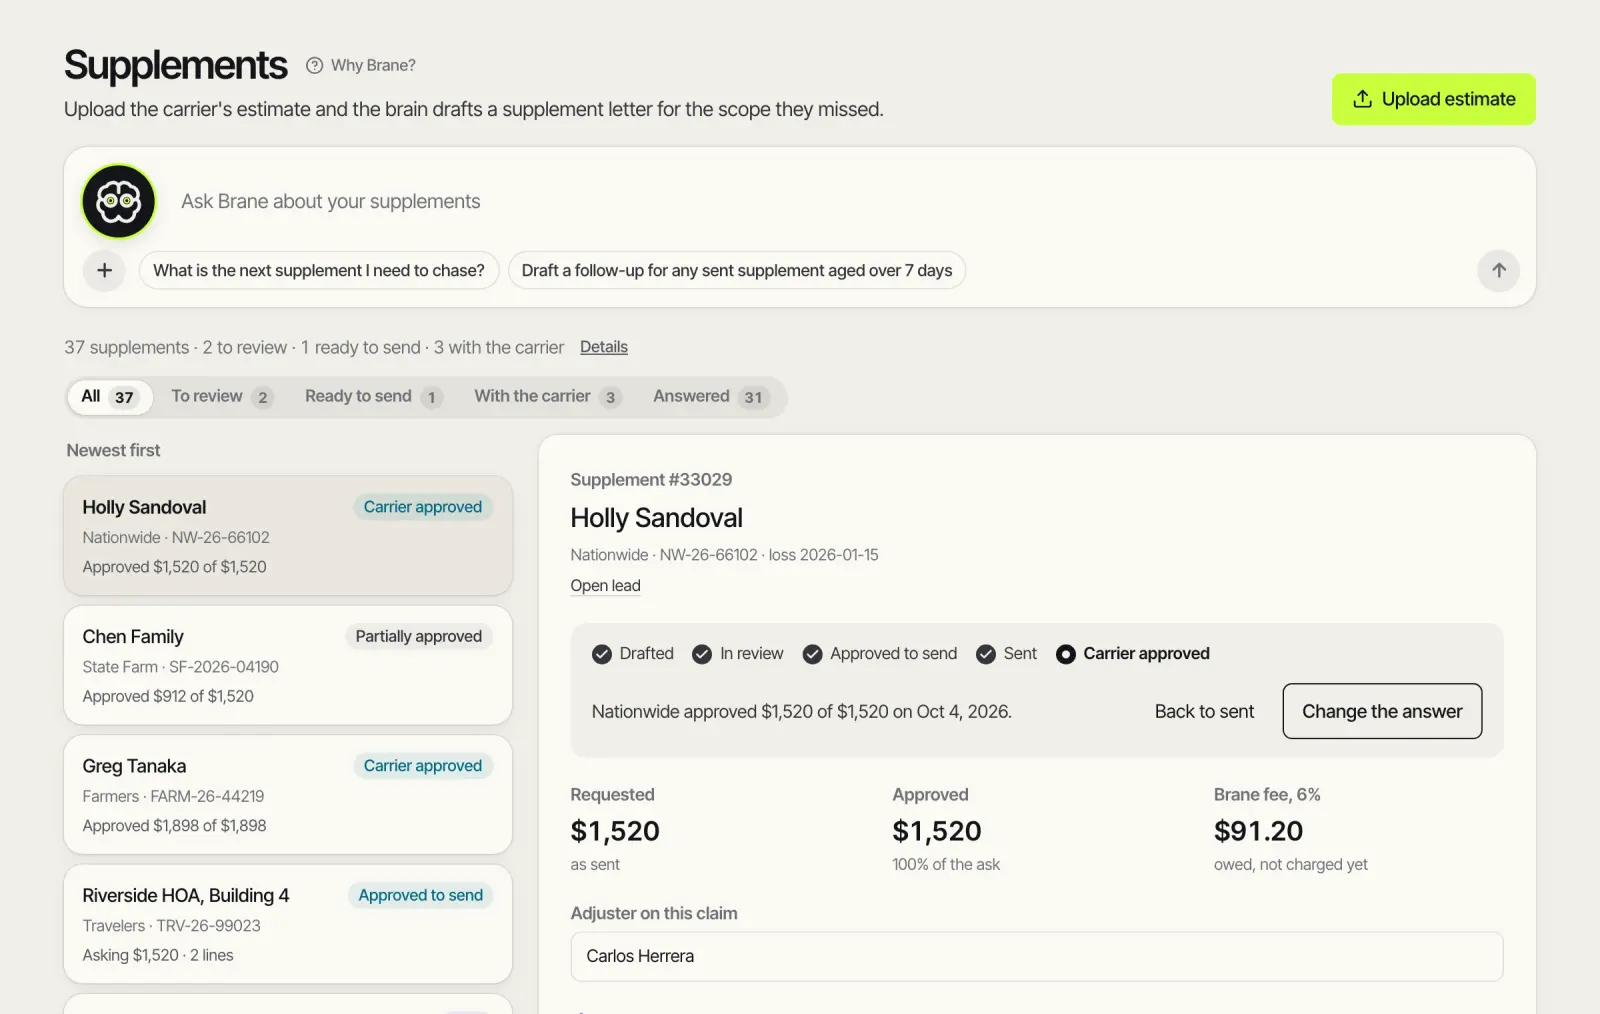Image resolution: width=1600 pixels, height=1014 pixels.
Task: Click Back to sent
Action: (x=1204, y=711)
